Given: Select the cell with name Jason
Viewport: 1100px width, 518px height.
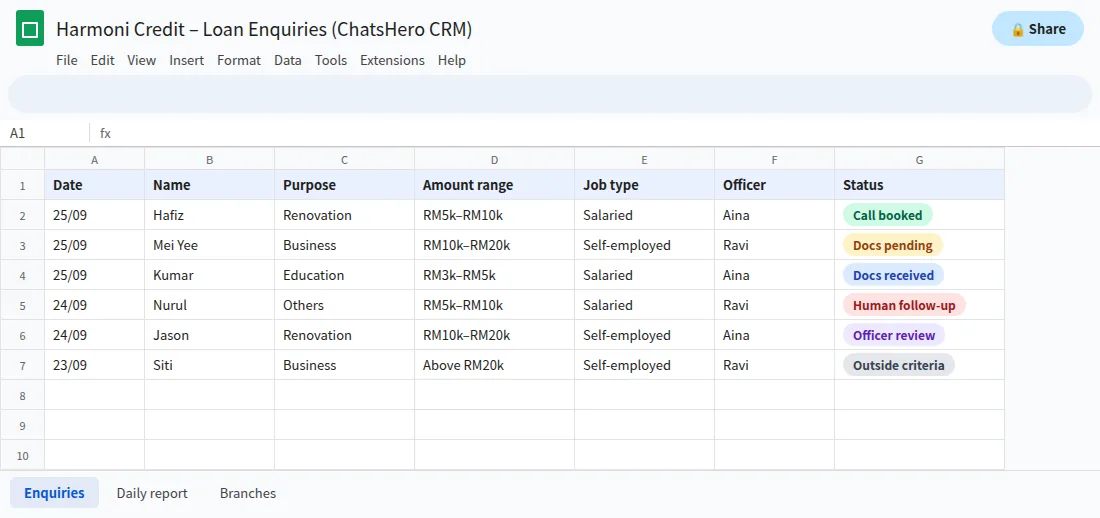Looking at the screenshot, I should (x=210, y=335).
